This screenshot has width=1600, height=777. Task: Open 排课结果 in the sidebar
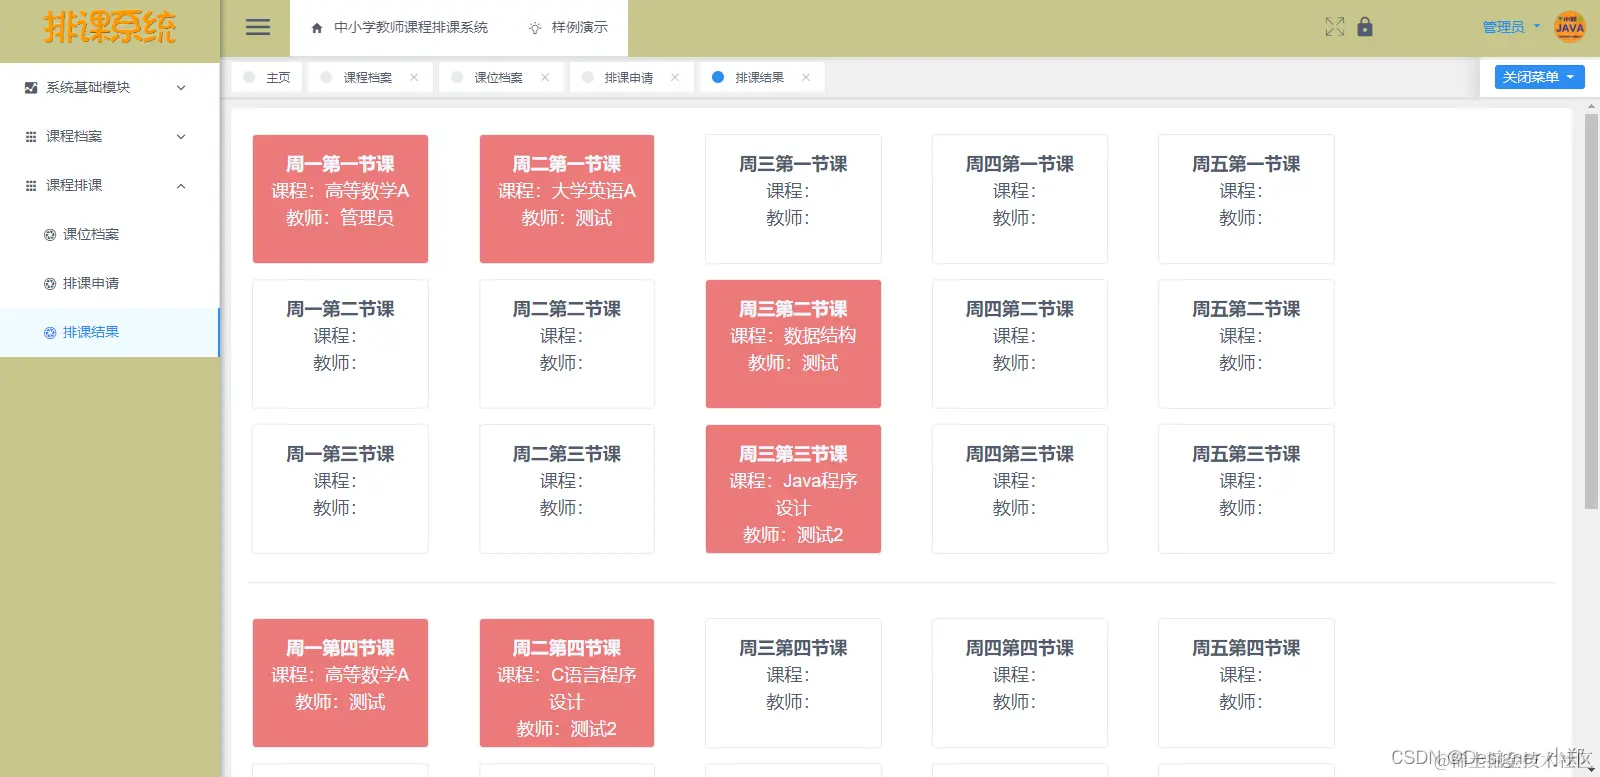(x=109, y=333)
